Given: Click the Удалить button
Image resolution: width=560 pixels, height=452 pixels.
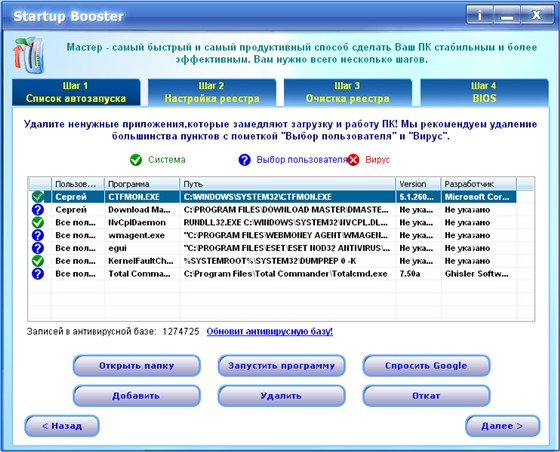Looking at the screenshot, I should [x=281, y=396].
